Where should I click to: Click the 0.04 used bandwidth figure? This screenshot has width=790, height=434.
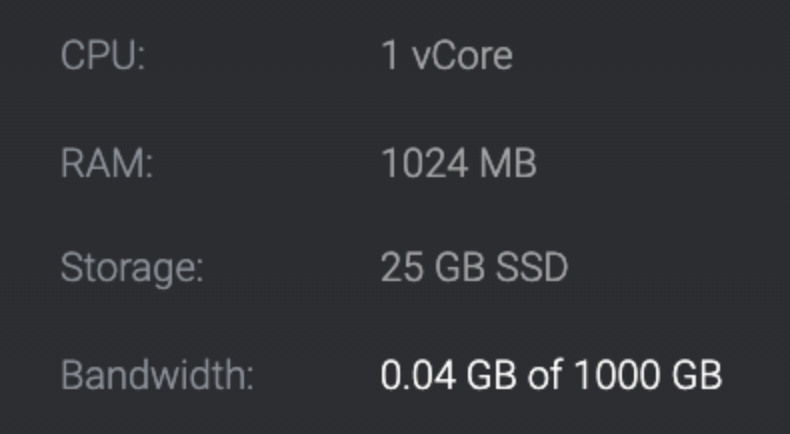(418, 376)
